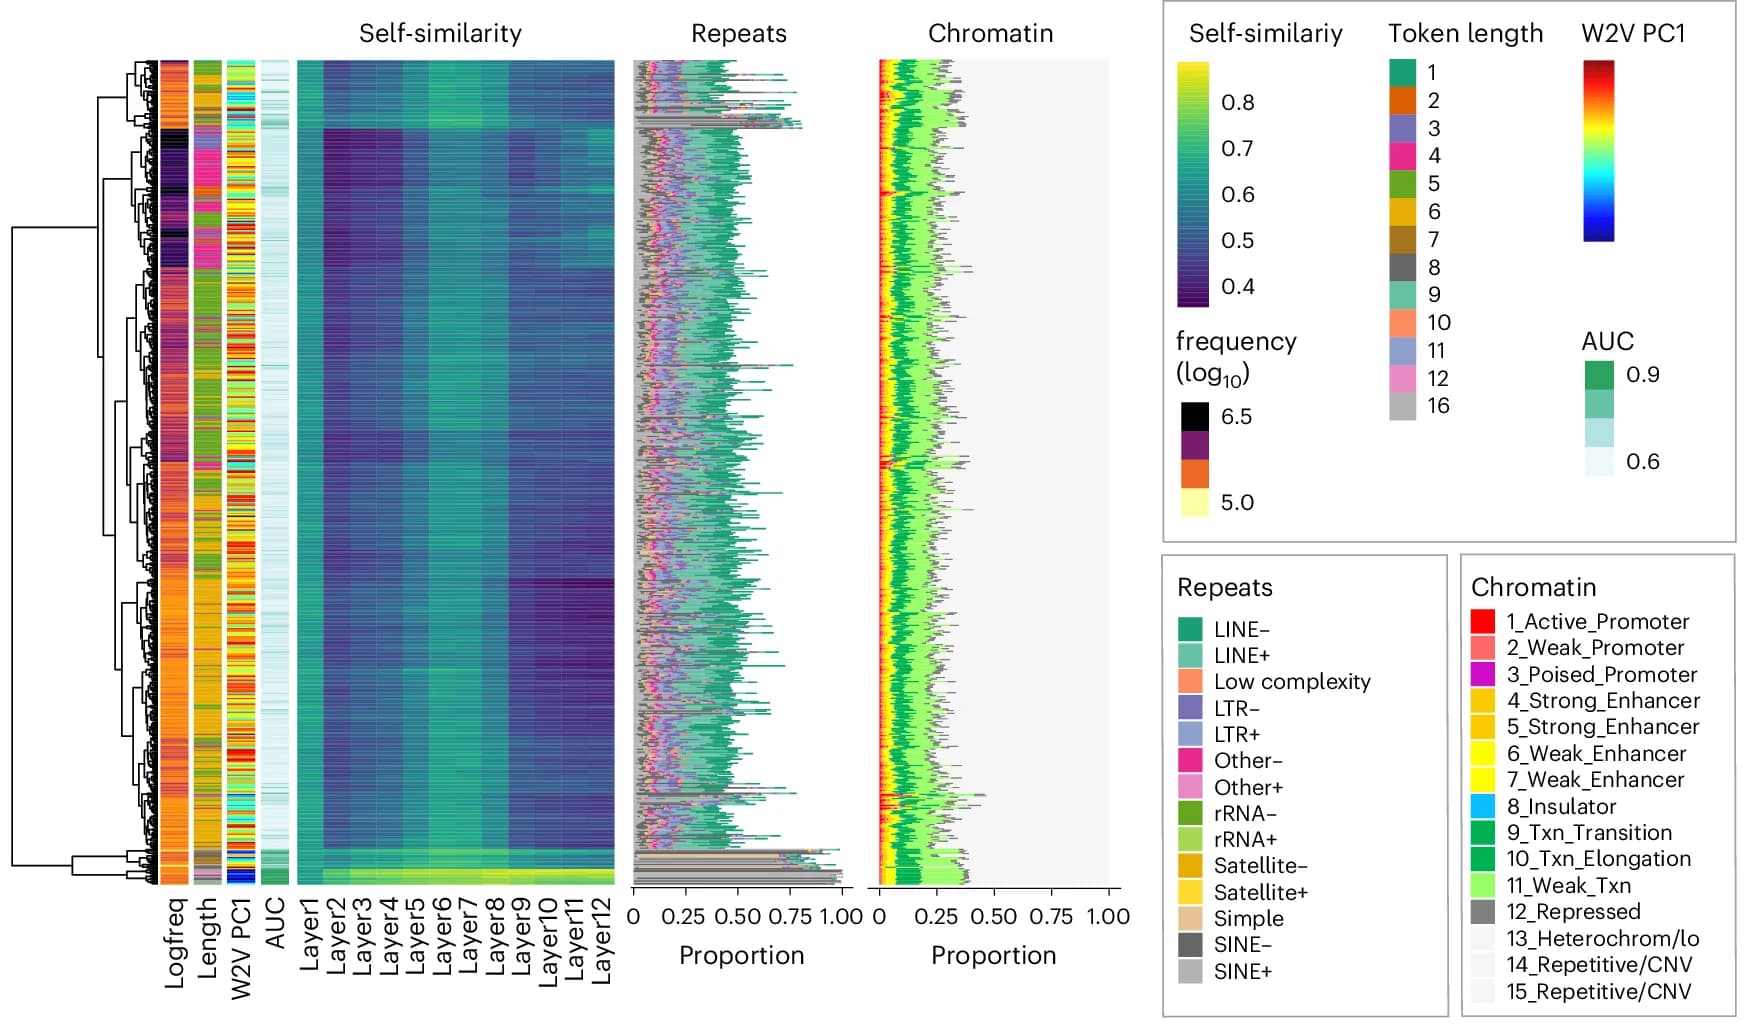The image size is (1761, 1026).
Task: Click the Self-similarity heatmap title
Action: coord(440,33)
